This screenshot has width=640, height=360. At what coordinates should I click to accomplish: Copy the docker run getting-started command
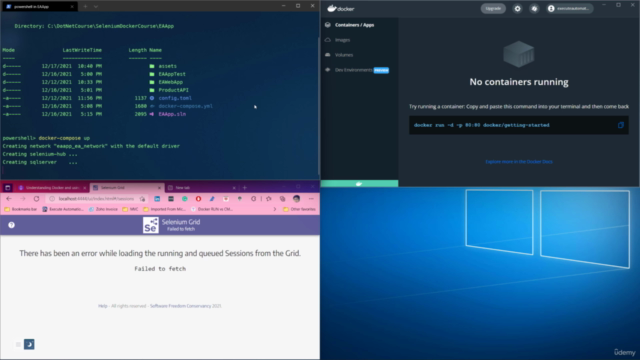point(620,125)
